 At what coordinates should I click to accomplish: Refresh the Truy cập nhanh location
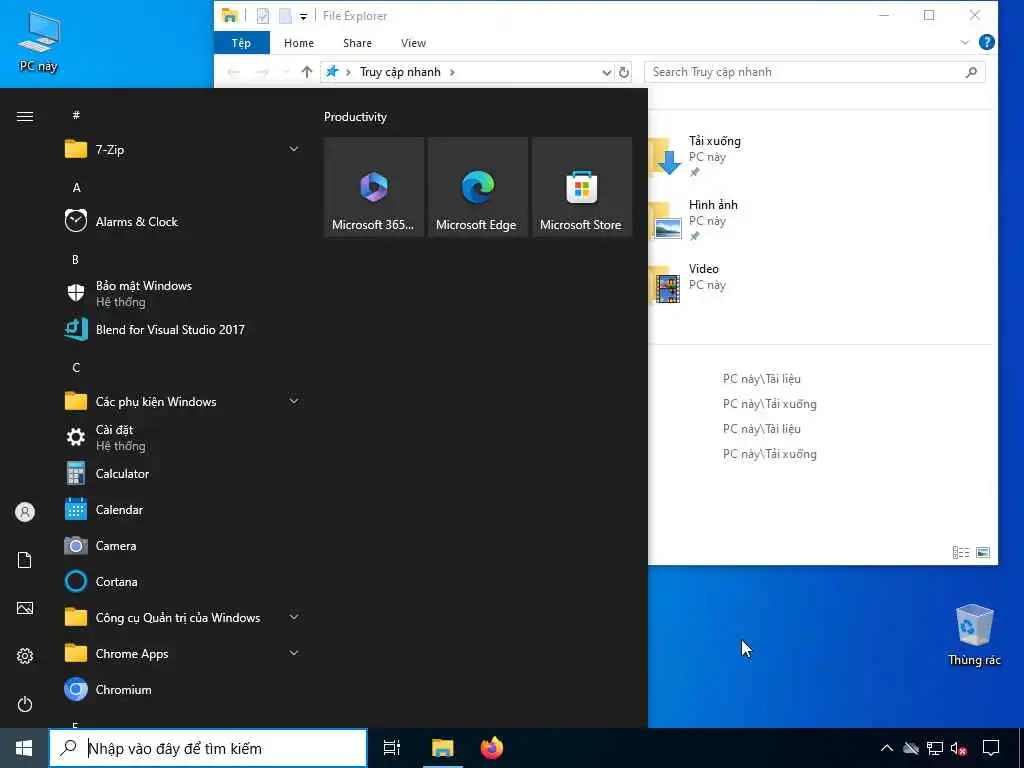click(x=624, y=72)
